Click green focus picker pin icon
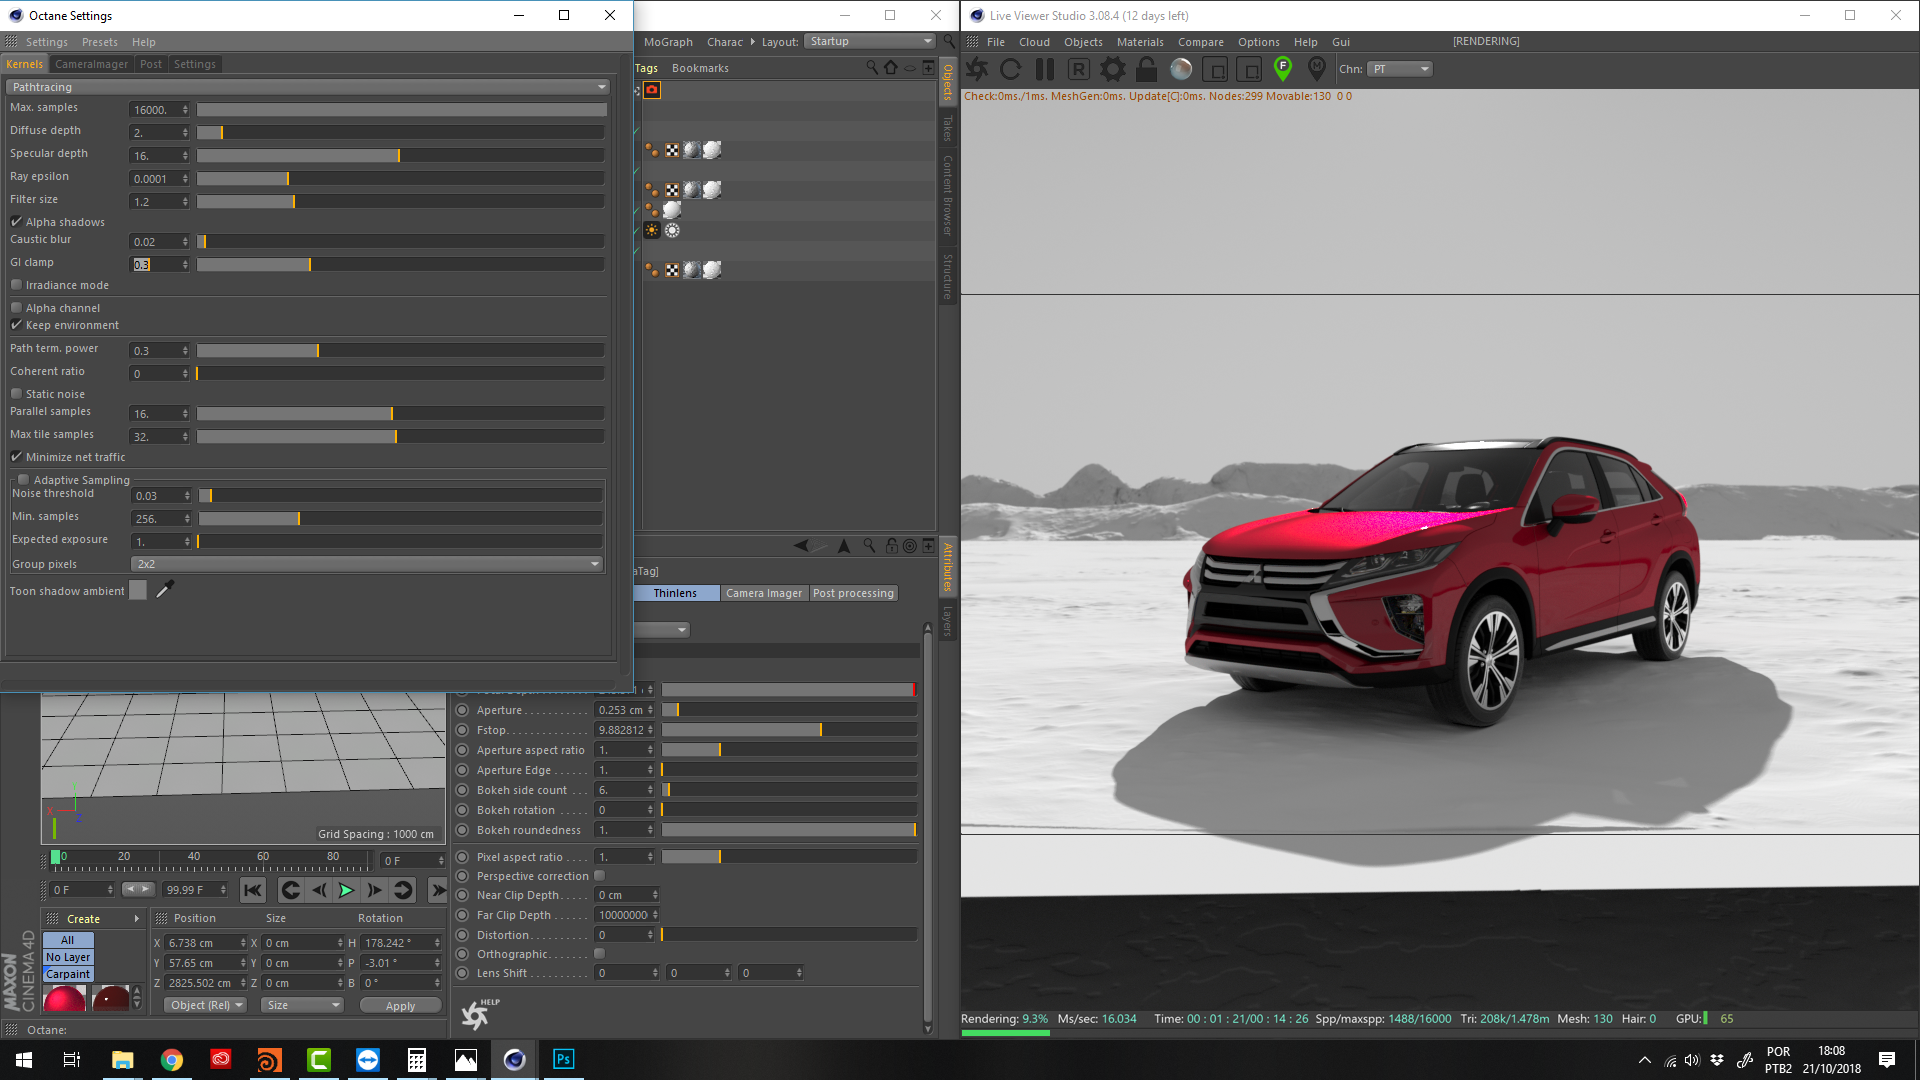 coord(1283,68)
